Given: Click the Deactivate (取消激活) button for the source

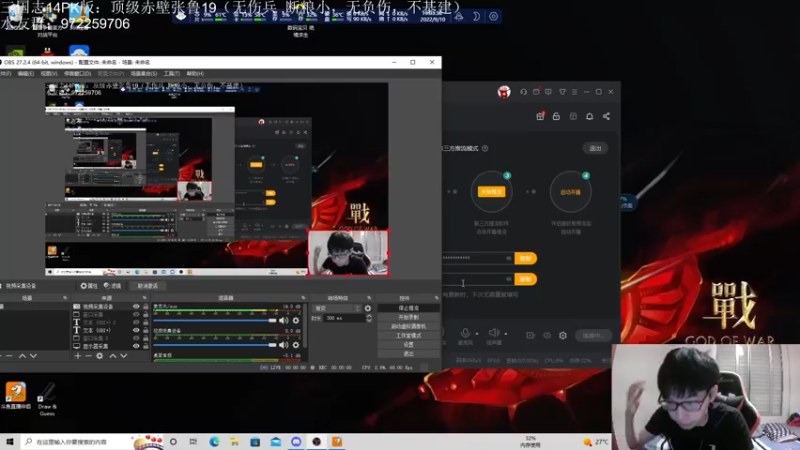Looking at the screenshot, I should pos(147,286).
